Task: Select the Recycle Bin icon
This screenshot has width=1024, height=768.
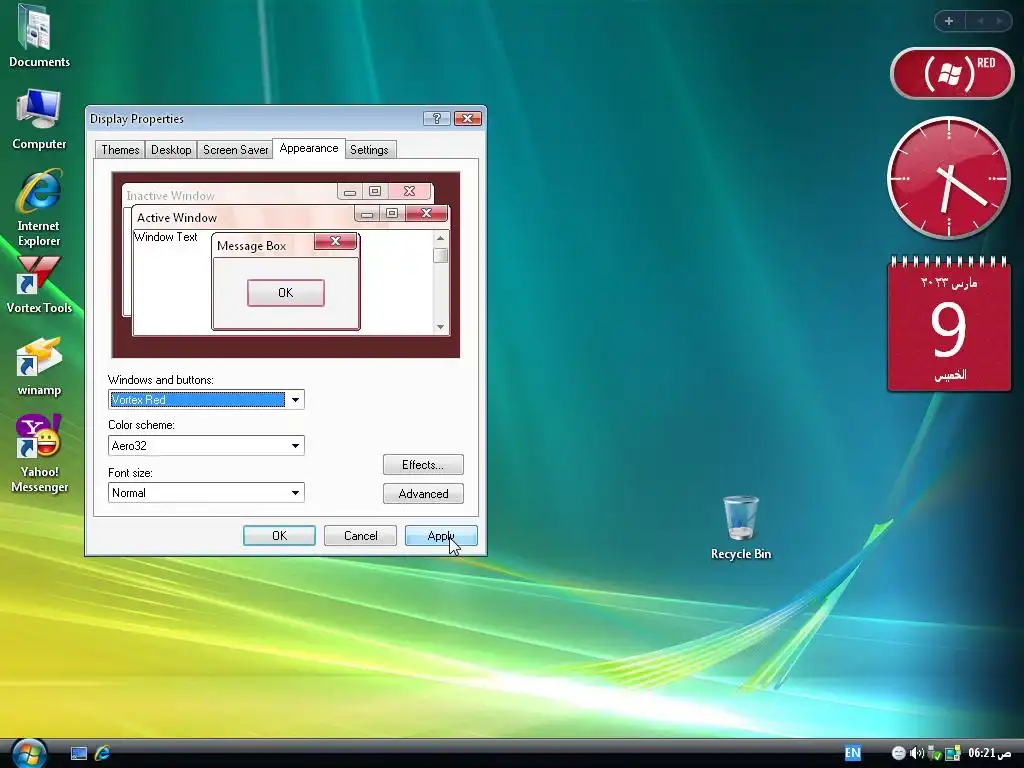Action: coord(741,528)
